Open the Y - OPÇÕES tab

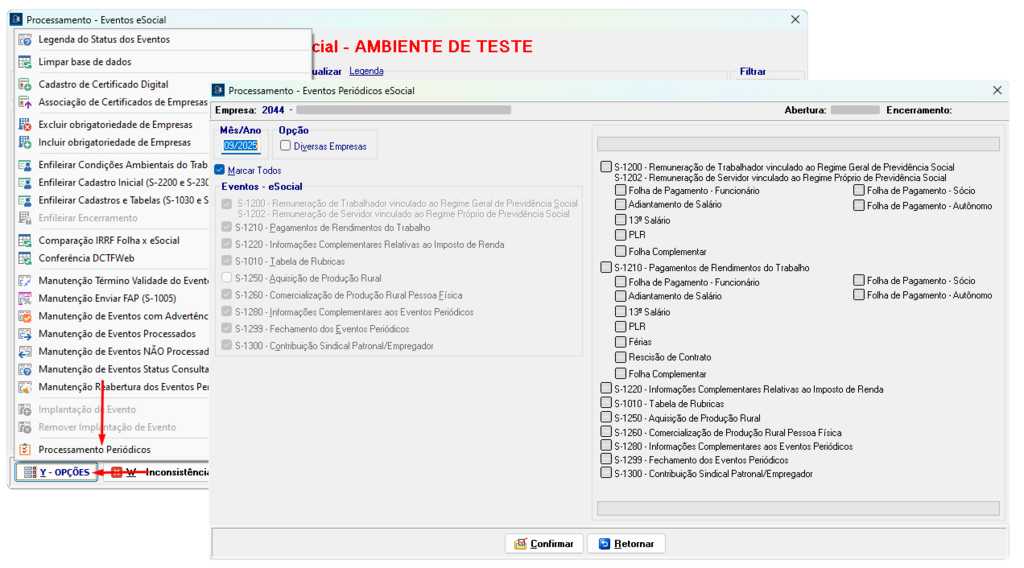coord(57,472)
